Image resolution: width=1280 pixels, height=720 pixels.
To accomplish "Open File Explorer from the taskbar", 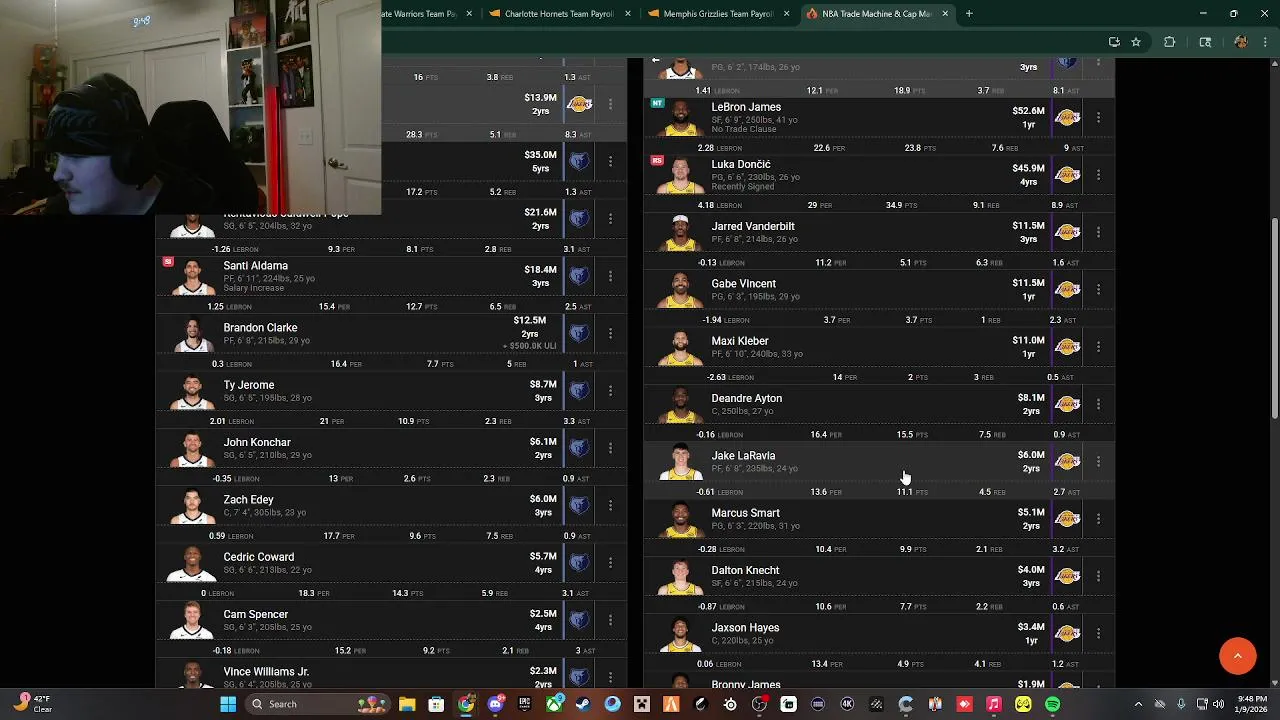I will [407, 704].
